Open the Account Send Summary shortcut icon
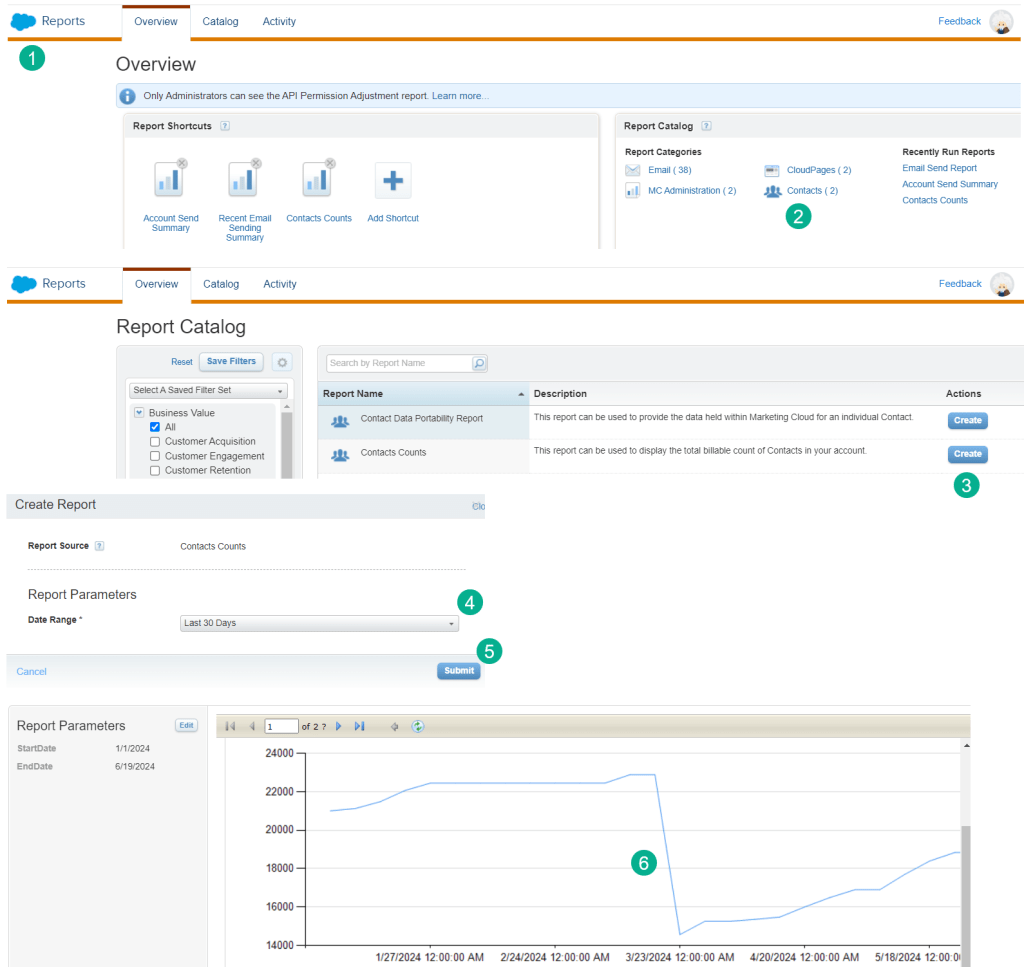Image resolution: width=1024 pixels, height=967 pixels. (169, 181)
